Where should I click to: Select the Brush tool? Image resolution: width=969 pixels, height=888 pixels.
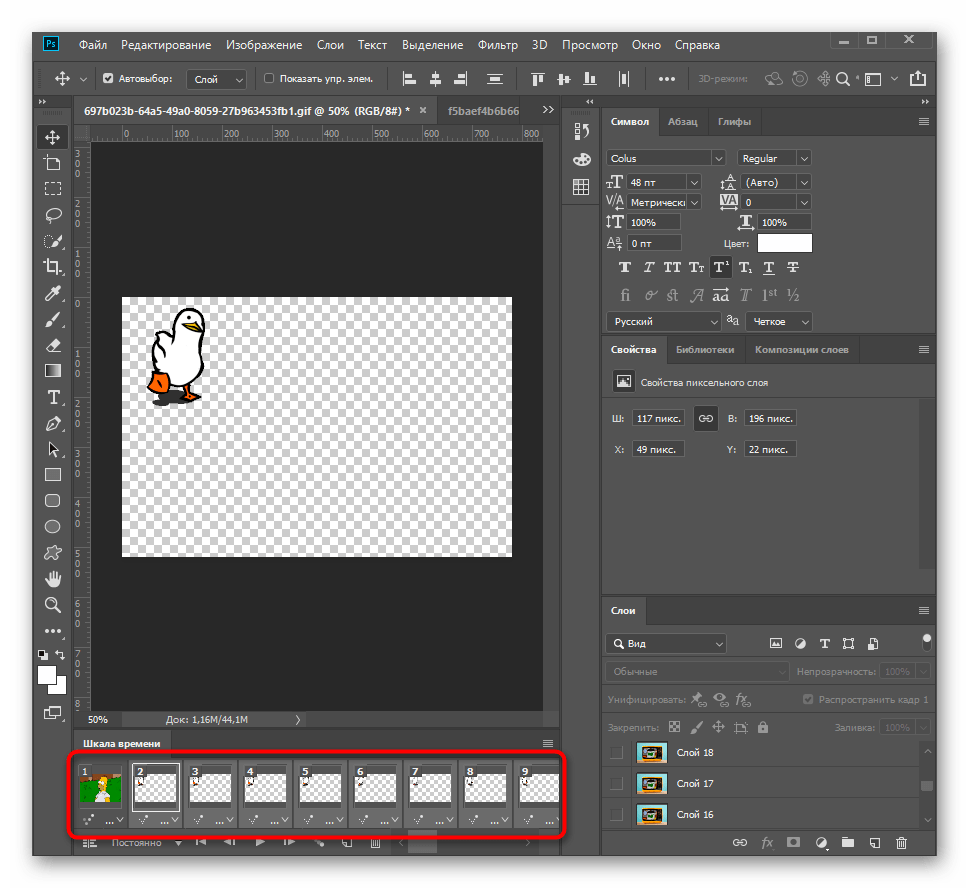(x=53, y=319)
